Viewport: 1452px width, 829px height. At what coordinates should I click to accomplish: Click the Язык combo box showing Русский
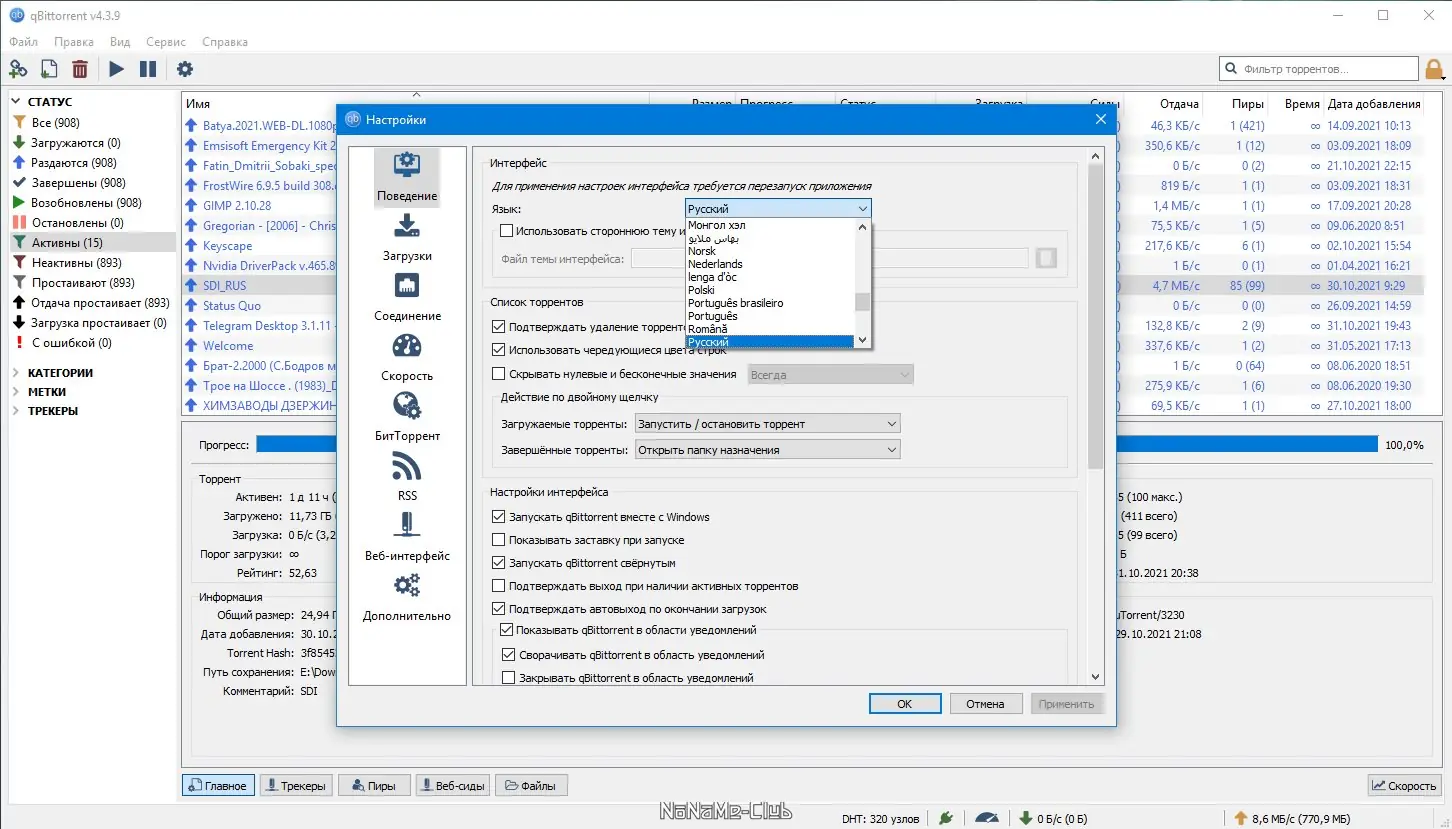click(778, 209)
